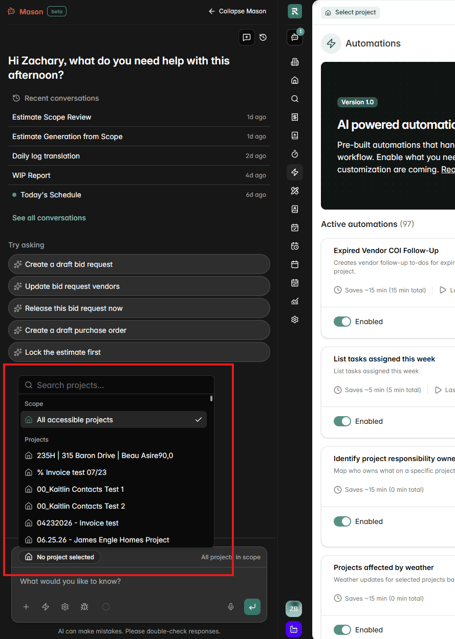This screenshot has width=455, height=639.
Task: Open the settings gear in the sidebar
Action: point(295,320)
